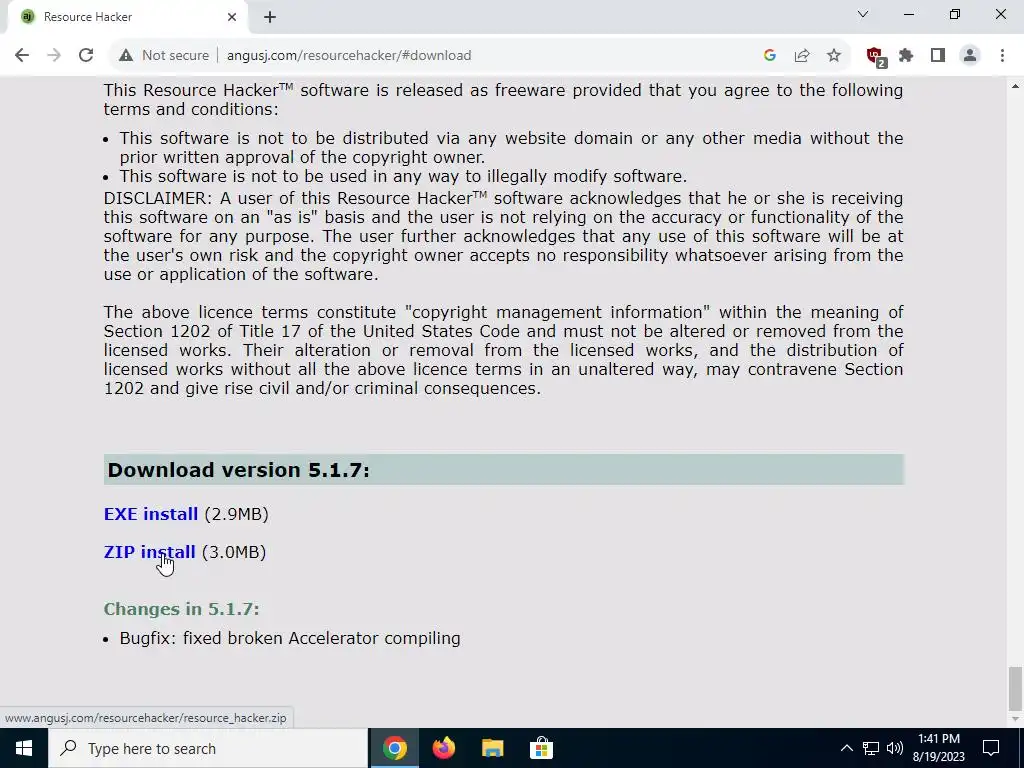Image resolution: width=1024 pixels, height=768 pixels.
Task: Share this page using the share icon
Action: 802,56
